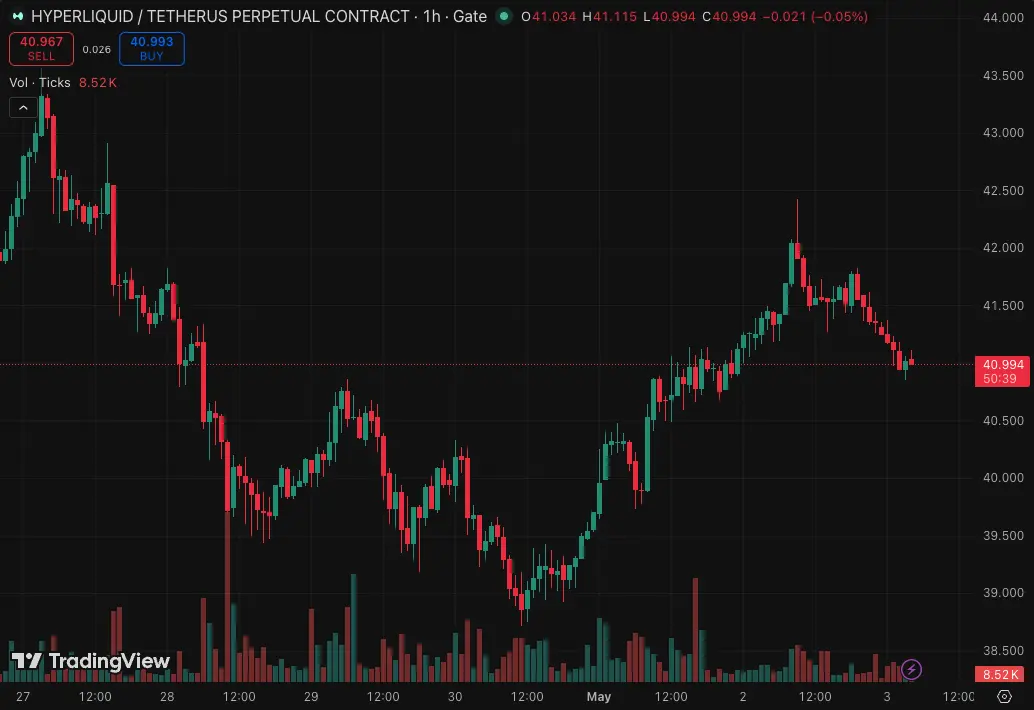Viewport: 1034px width, 710px height.
Task: Click the 0.026 spread value
Action: pos(96,49)
